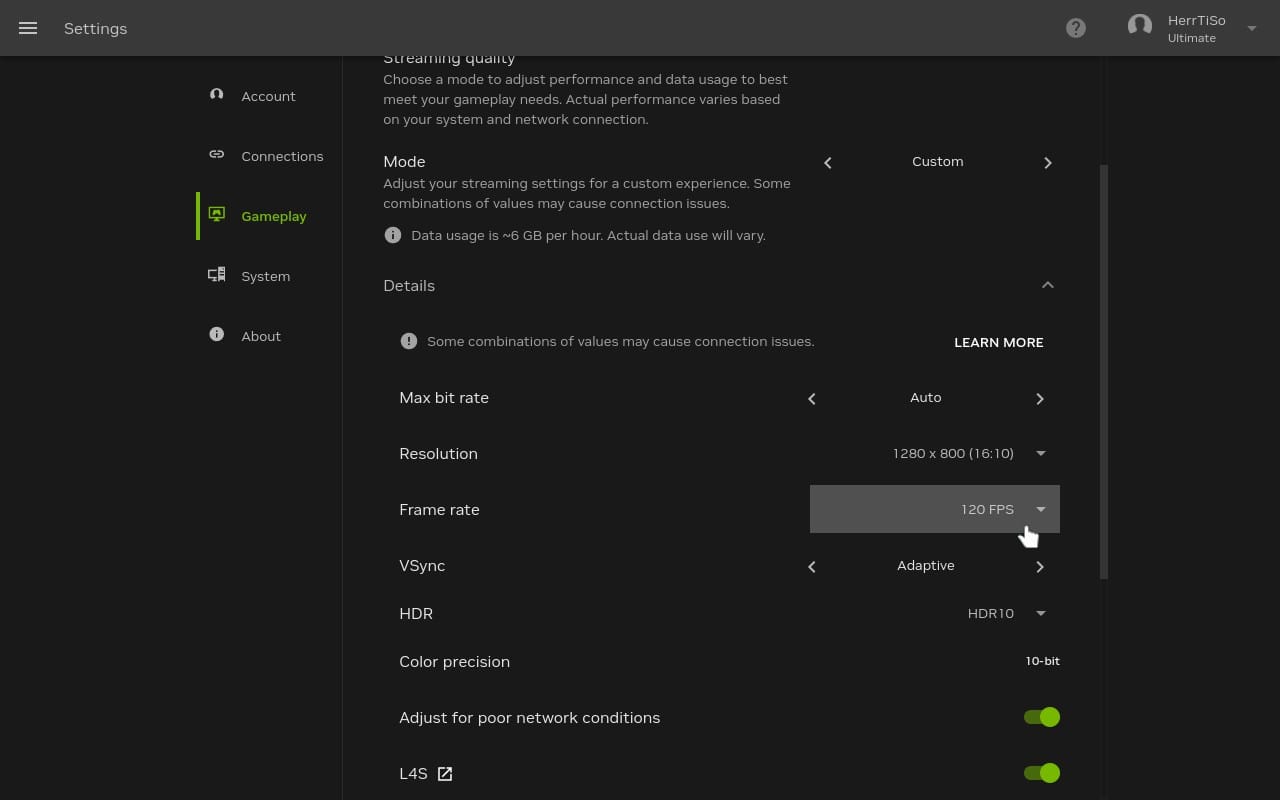Open the About settings page

(x=260, y=336)
